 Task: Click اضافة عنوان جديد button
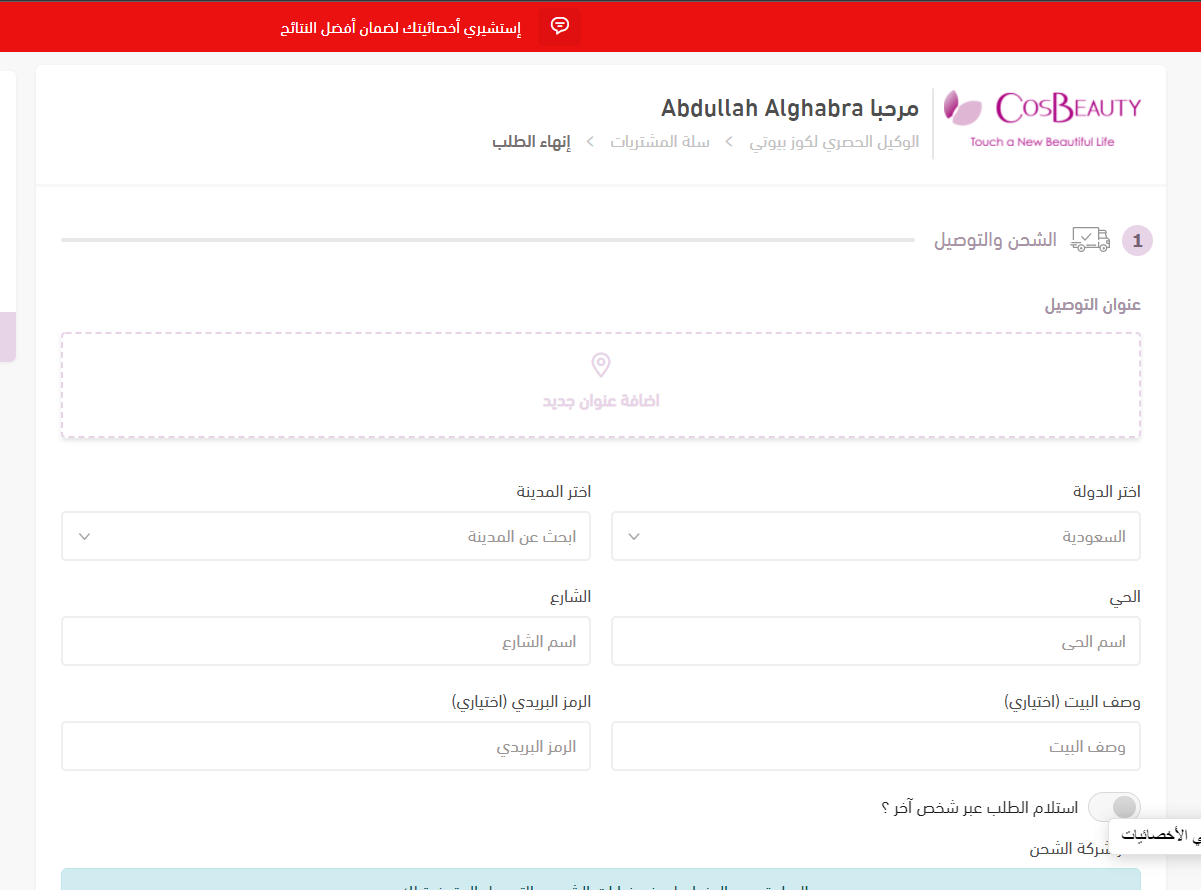click(601, 401)
